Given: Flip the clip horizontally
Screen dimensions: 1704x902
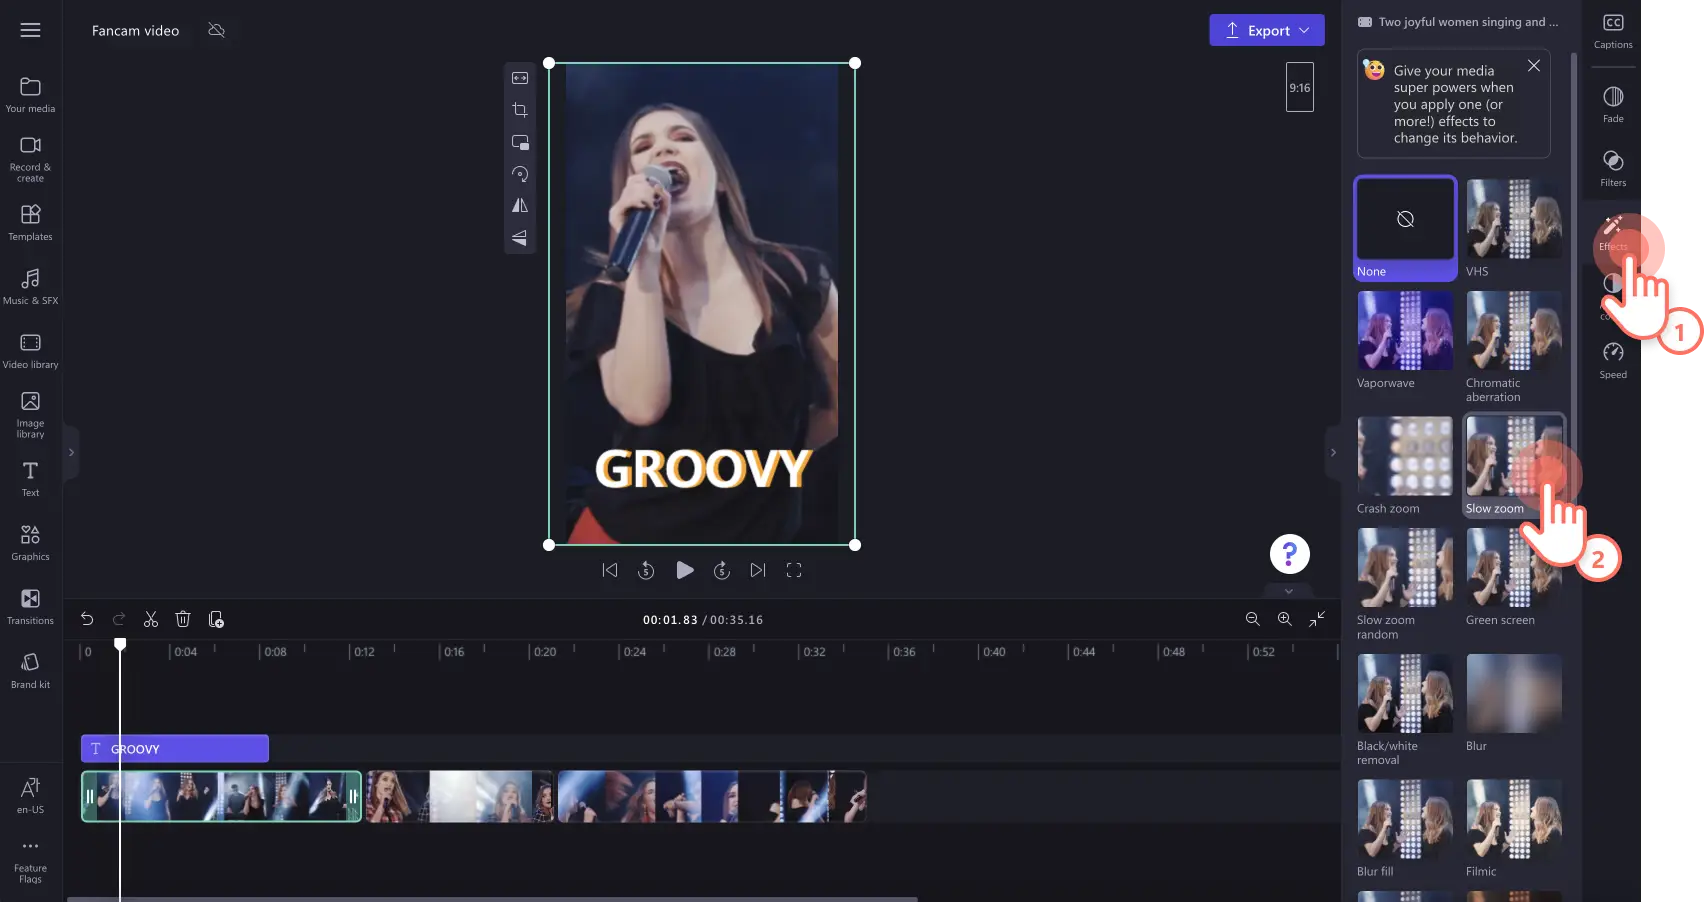Looking at the screenshot, I should tap(520, 206).
